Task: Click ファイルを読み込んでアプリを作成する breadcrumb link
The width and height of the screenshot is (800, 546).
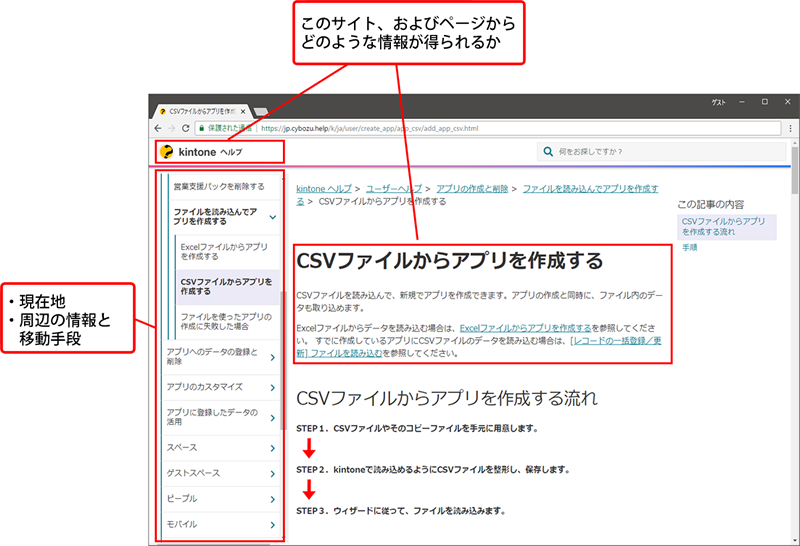Action: [x=590, y=189]
